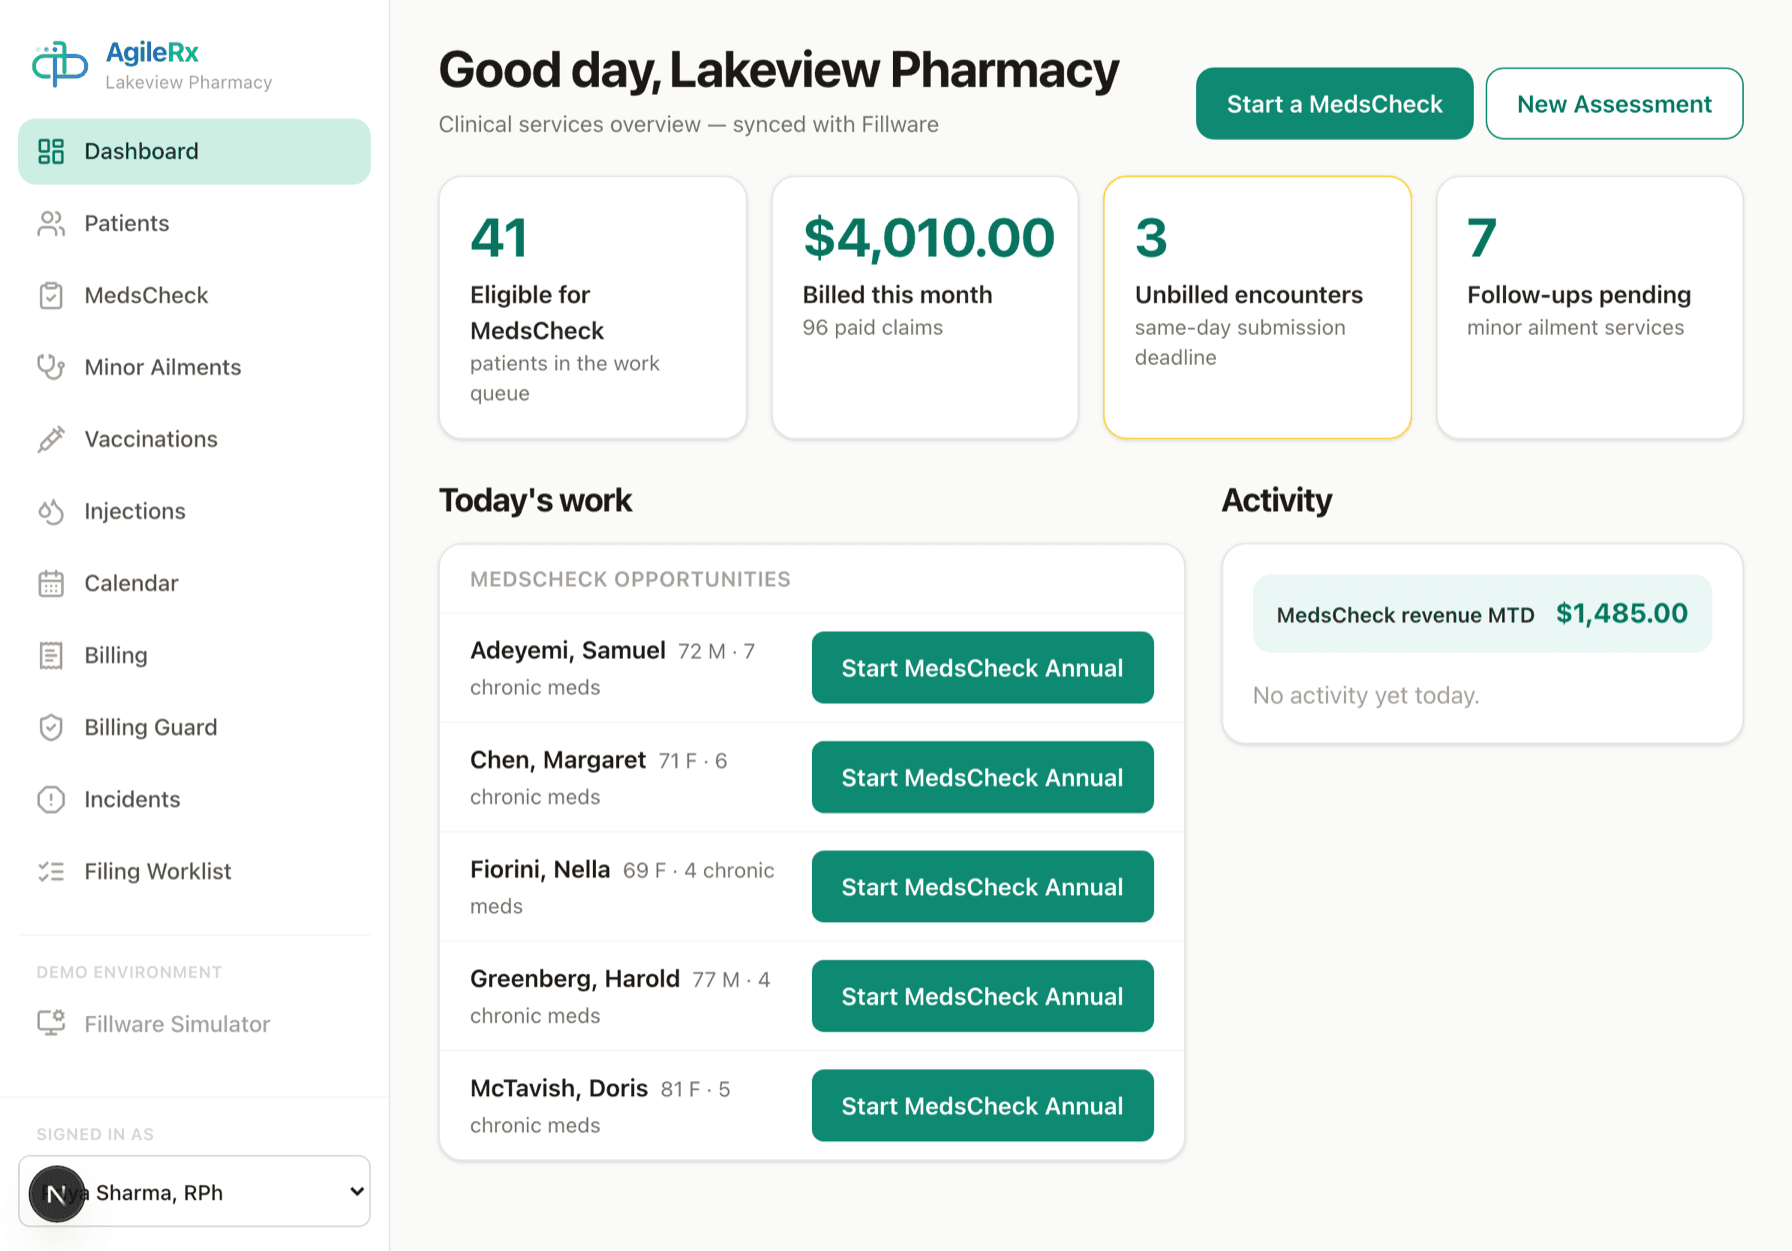Click patient name Chen, Margaret
1792x1251 pixels.
tap(558, 760)
